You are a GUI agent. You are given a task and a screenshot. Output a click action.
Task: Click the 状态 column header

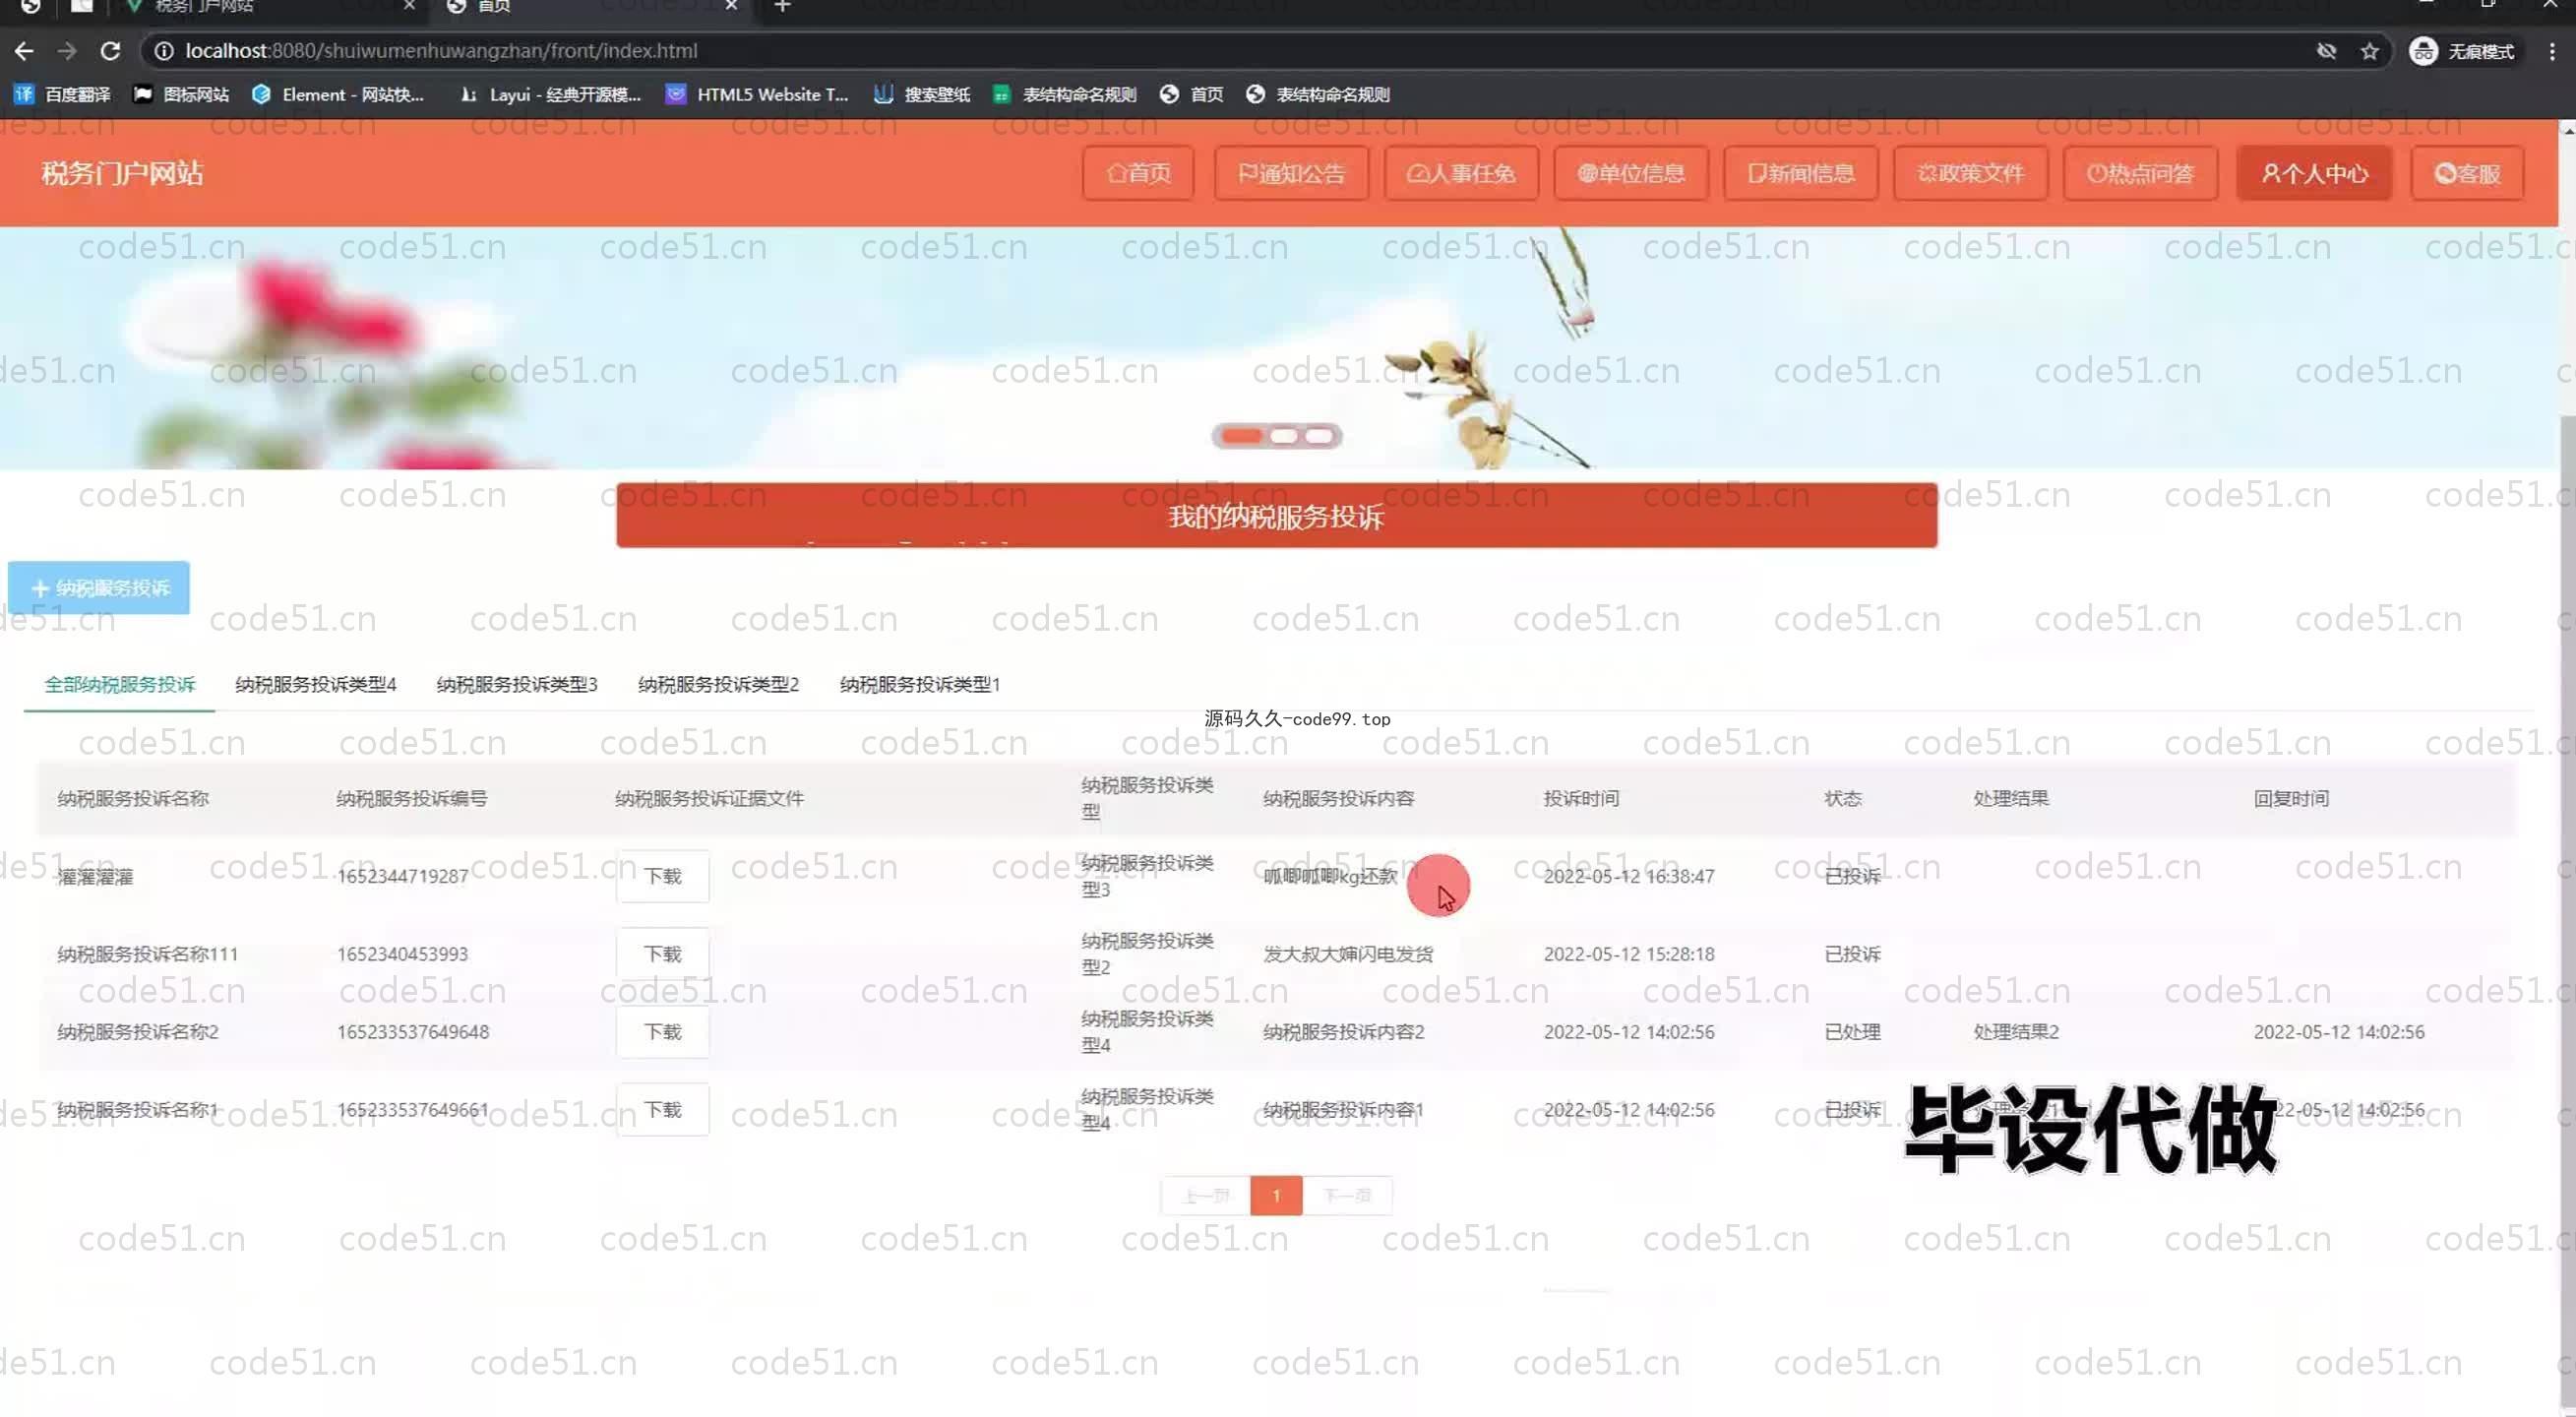1842,798
